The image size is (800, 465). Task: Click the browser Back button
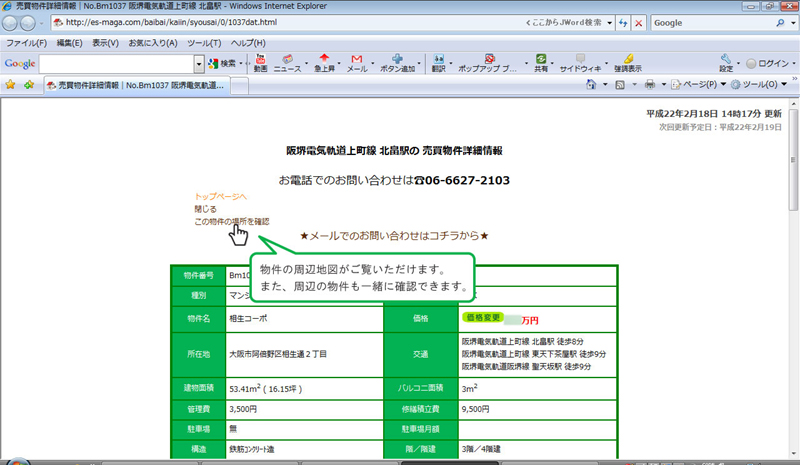[12, 23]
